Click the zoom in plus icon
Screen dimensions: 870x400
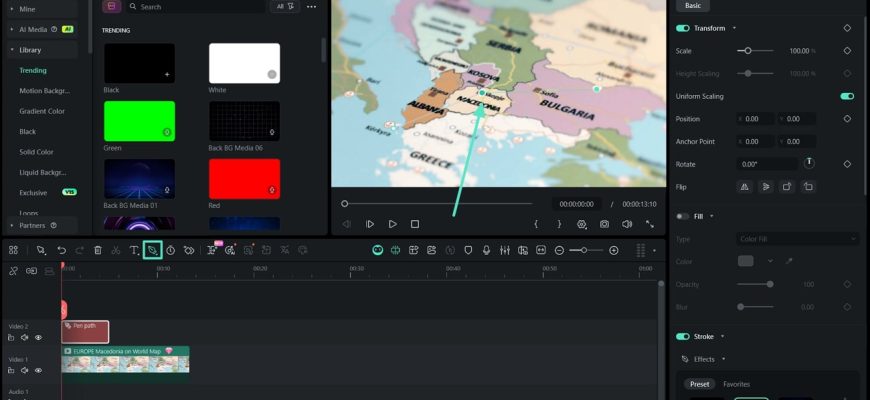click(614, 251)
